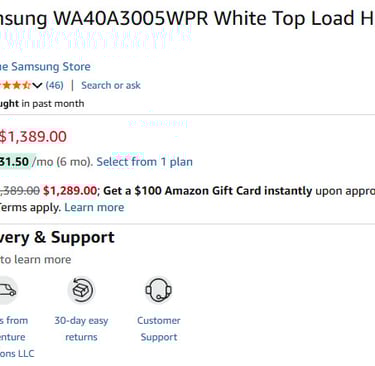The height and width of the screenshot is (366, 375).
Task: Click the Customer Support headset icon
Action: [x=159, y=290]
